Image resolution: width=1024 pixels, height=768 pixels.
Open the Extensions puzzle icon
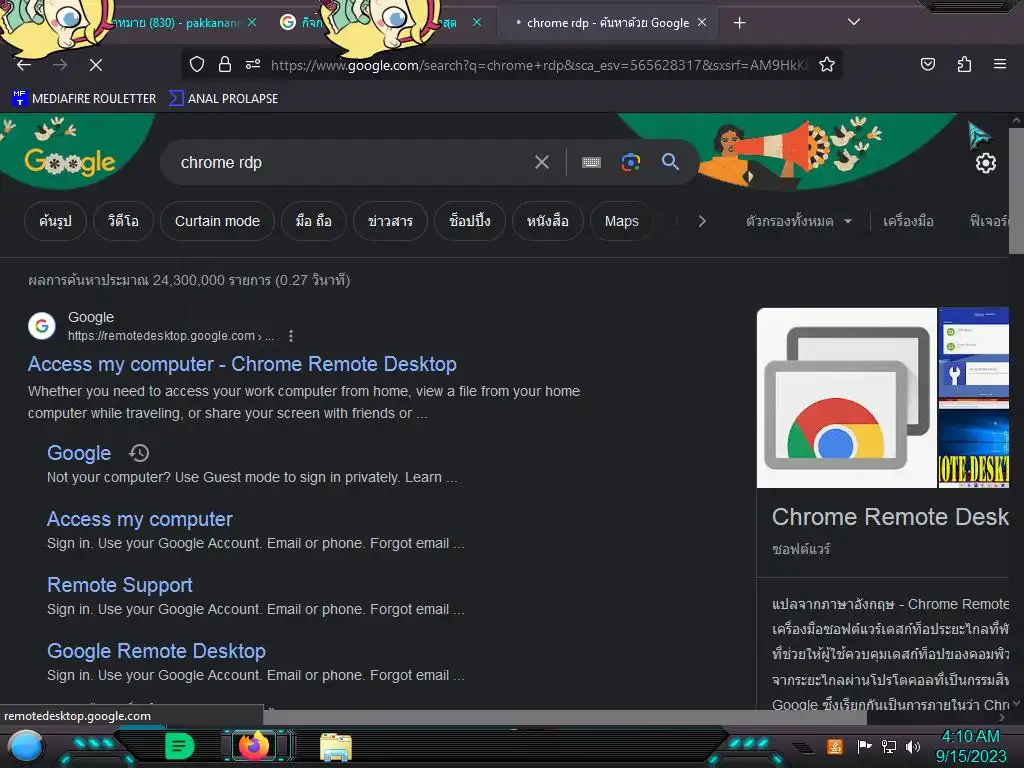pyautogui.click(x=964, y=64)
